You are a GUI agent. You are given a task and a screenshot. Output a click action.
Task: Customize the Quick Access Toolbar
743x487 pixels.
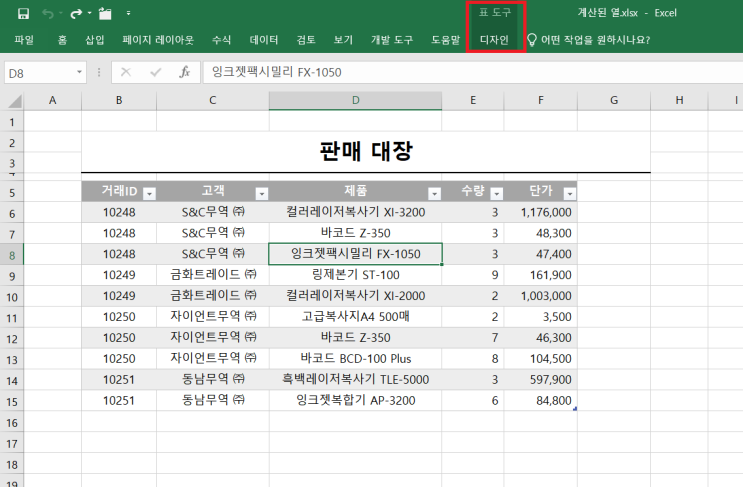click(x=128, y=13)
